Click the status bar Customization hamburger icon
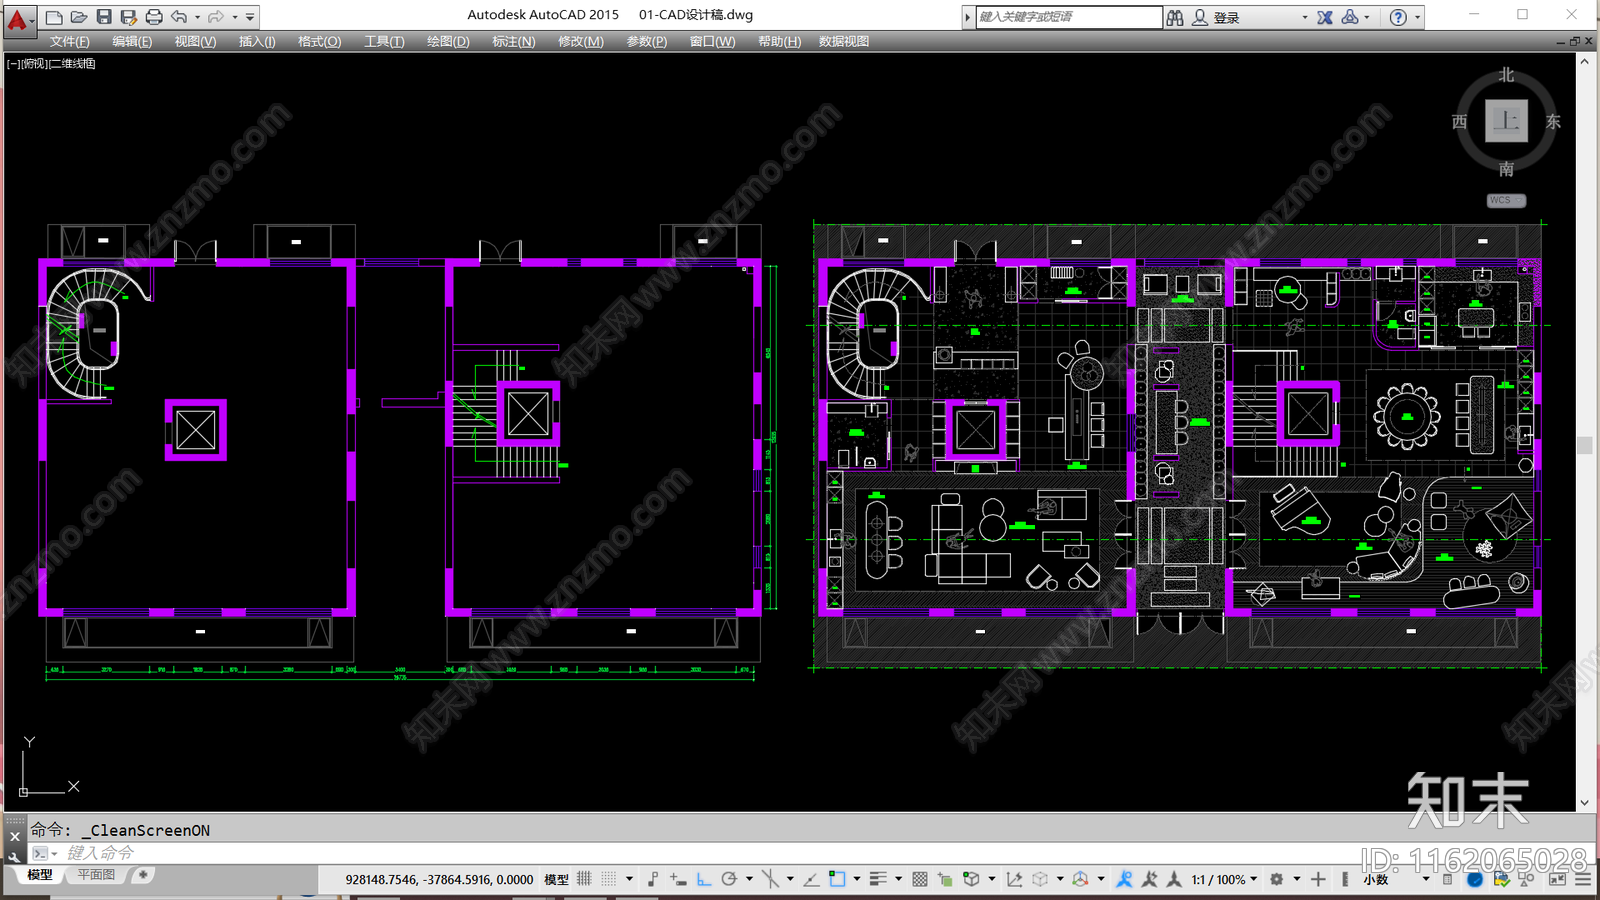The width and height of the screenshot is (1600, 900). pyautogui.click(x=1582, y=880)
